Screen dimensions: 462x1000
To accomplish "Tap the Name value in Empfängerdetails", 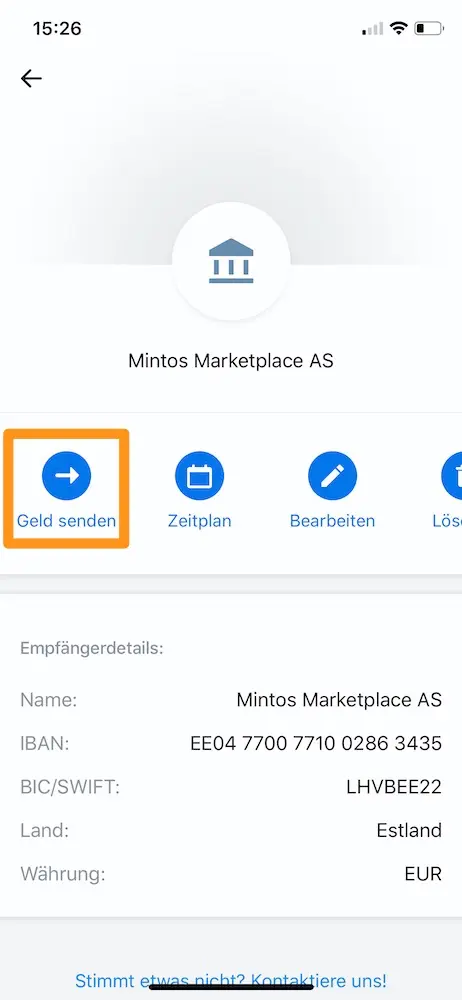I will pyautogui.click(x=339, y=700).
